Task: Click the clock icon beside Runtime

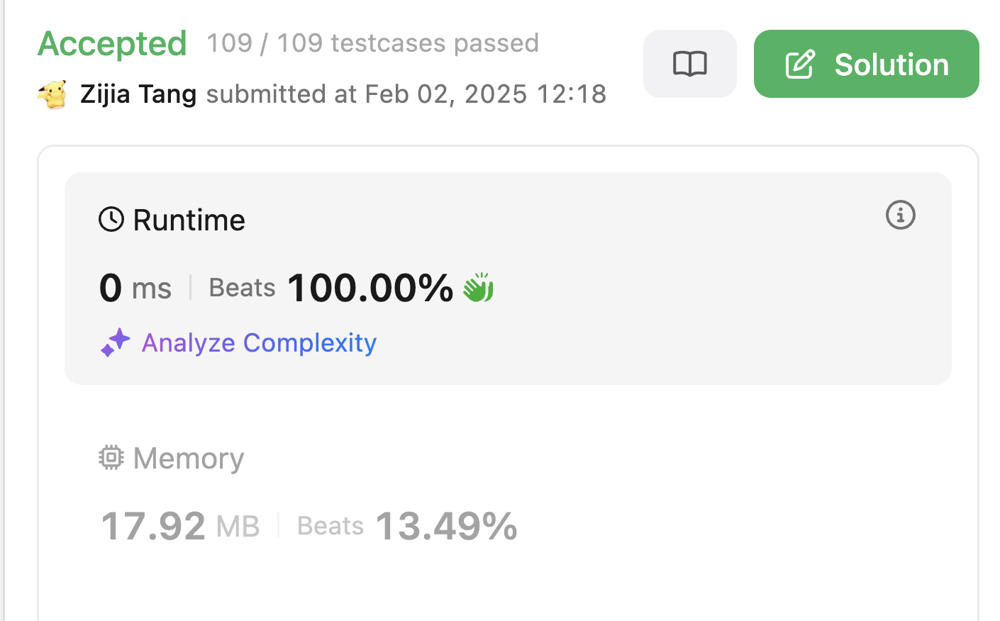Action: (111, 220)
